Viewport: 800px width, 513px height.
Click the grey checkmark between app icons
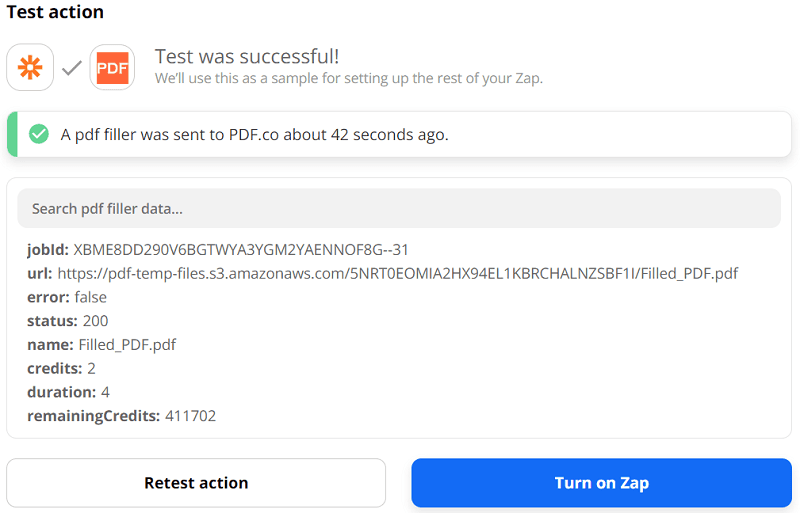pyautogui.click(x=71, y=68)
